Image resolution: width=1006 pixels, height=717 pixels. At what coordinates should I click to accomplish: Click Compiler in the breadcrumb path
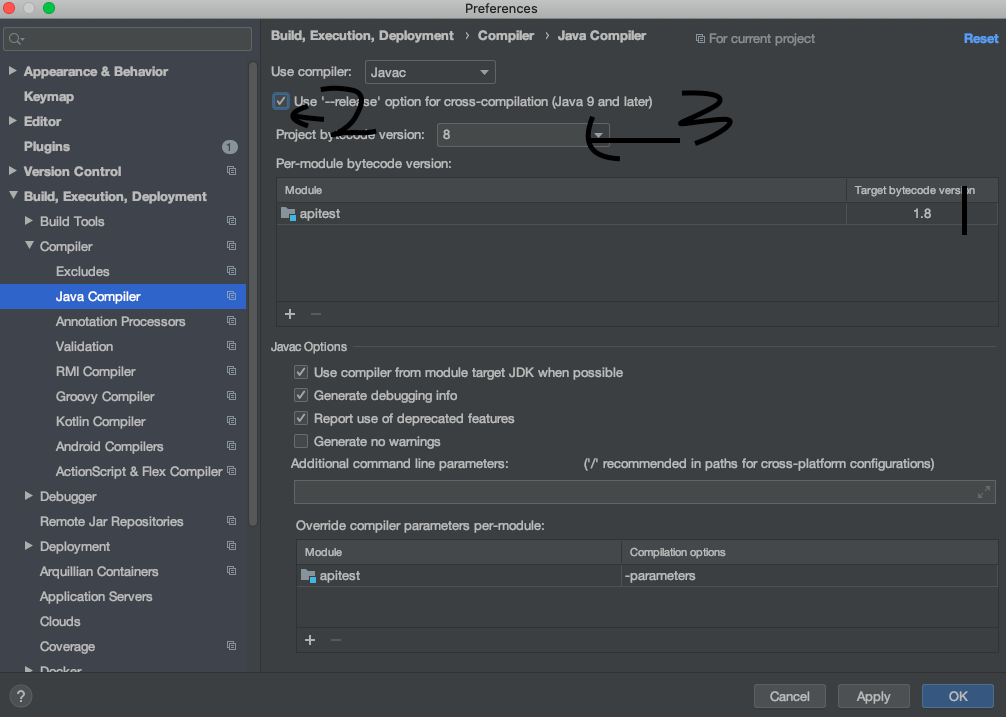506,36
